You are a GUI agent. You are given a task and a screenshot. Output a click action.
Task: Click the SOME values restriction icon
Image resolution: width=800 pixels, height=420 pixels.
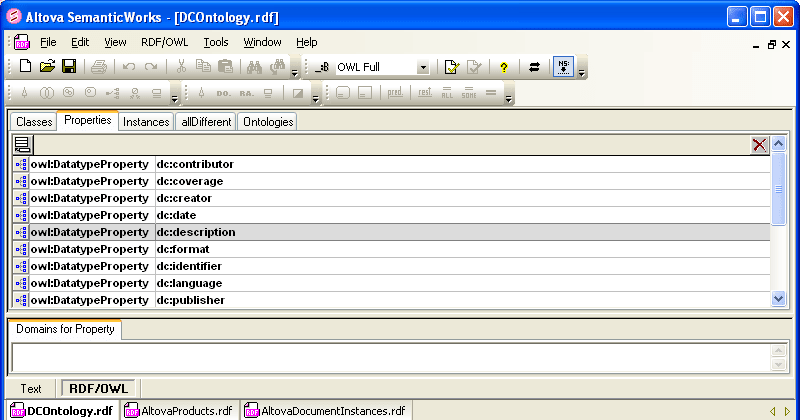(469, 93)
